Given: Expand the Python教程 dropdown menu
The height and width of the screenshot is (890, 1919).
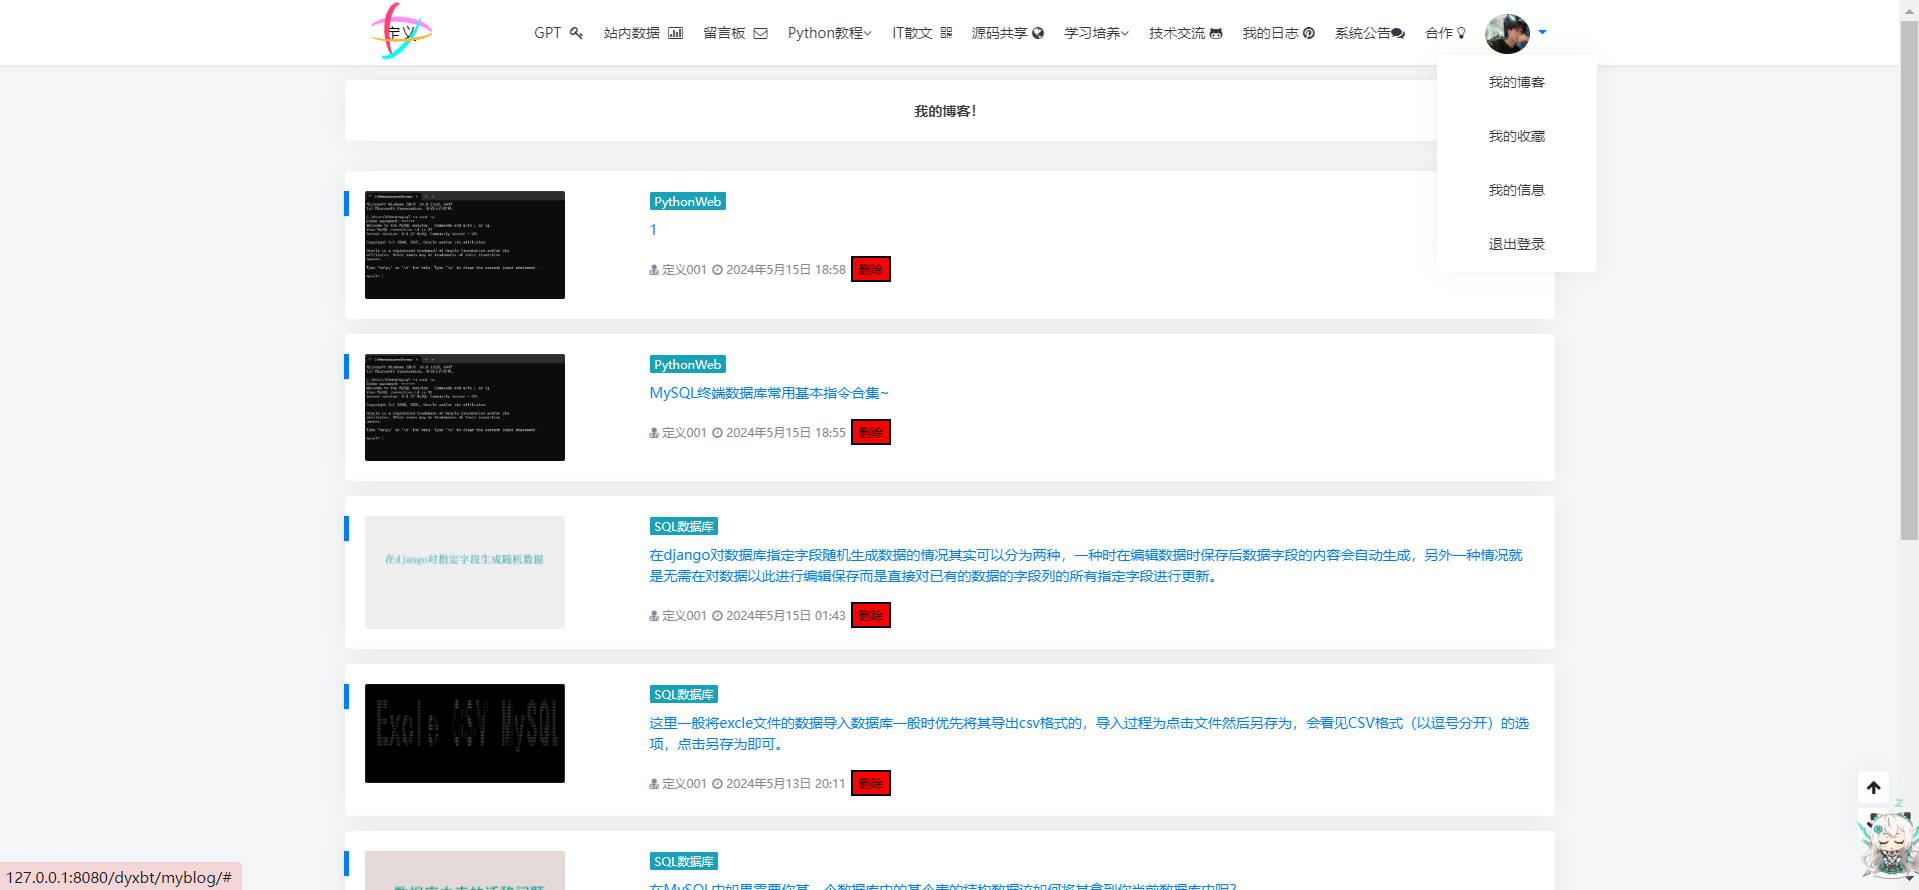Looking at the screenshot, I should tap(829, 33).
